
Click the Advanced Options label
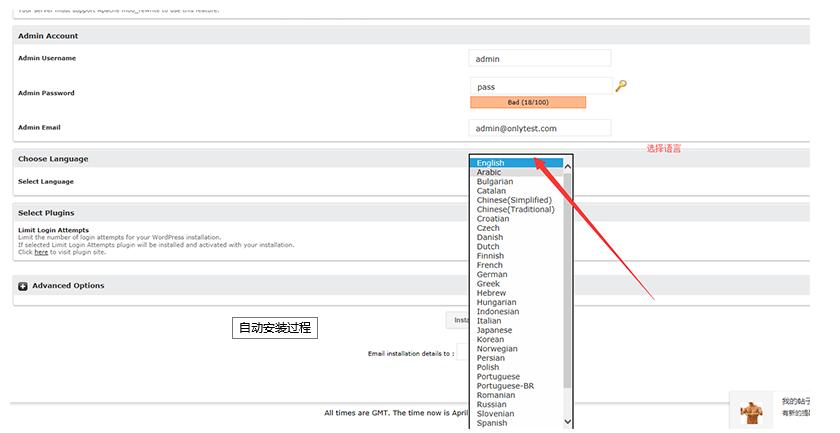[x=68, y=286]
